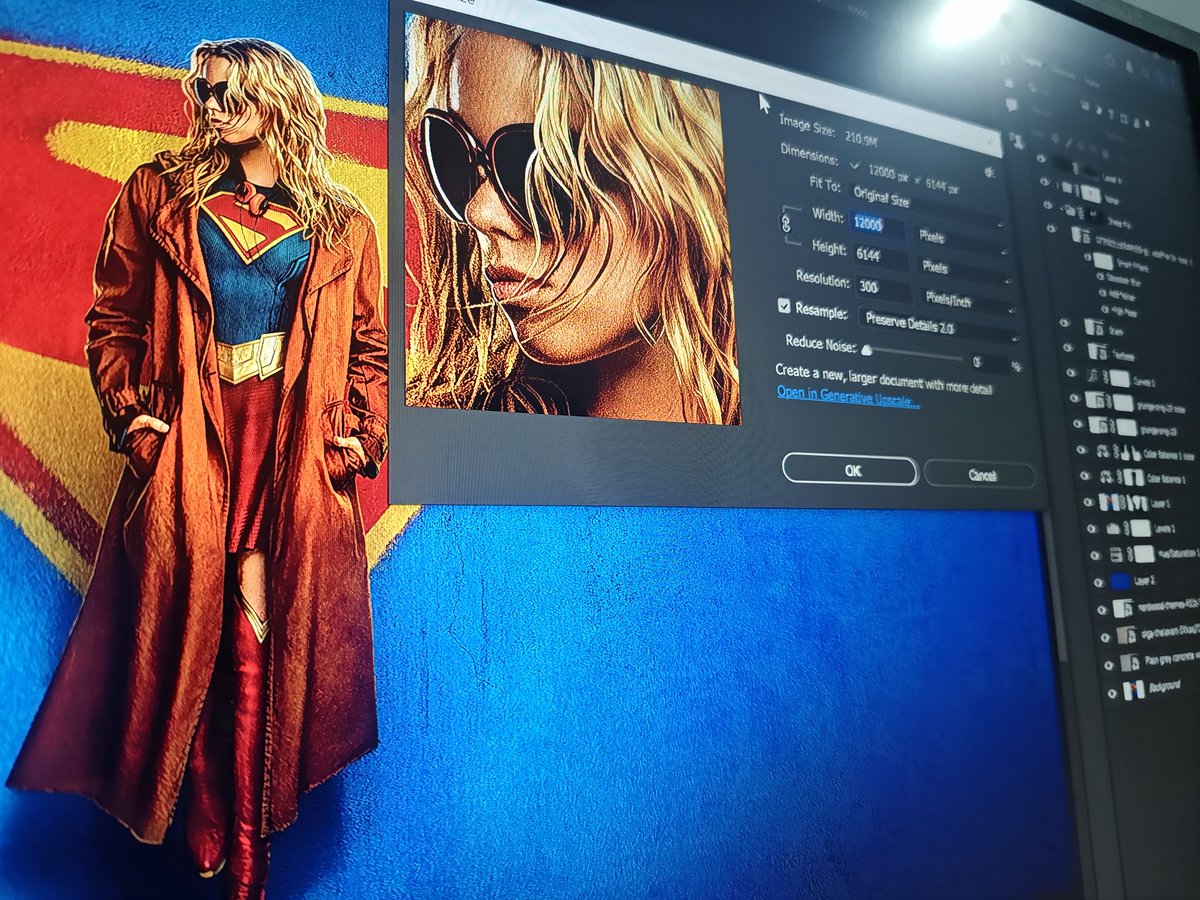The image size is (1200, 900).
Task: Hide the Hue/Saturation 1 adjustment layer
Action: [1095, 555]
